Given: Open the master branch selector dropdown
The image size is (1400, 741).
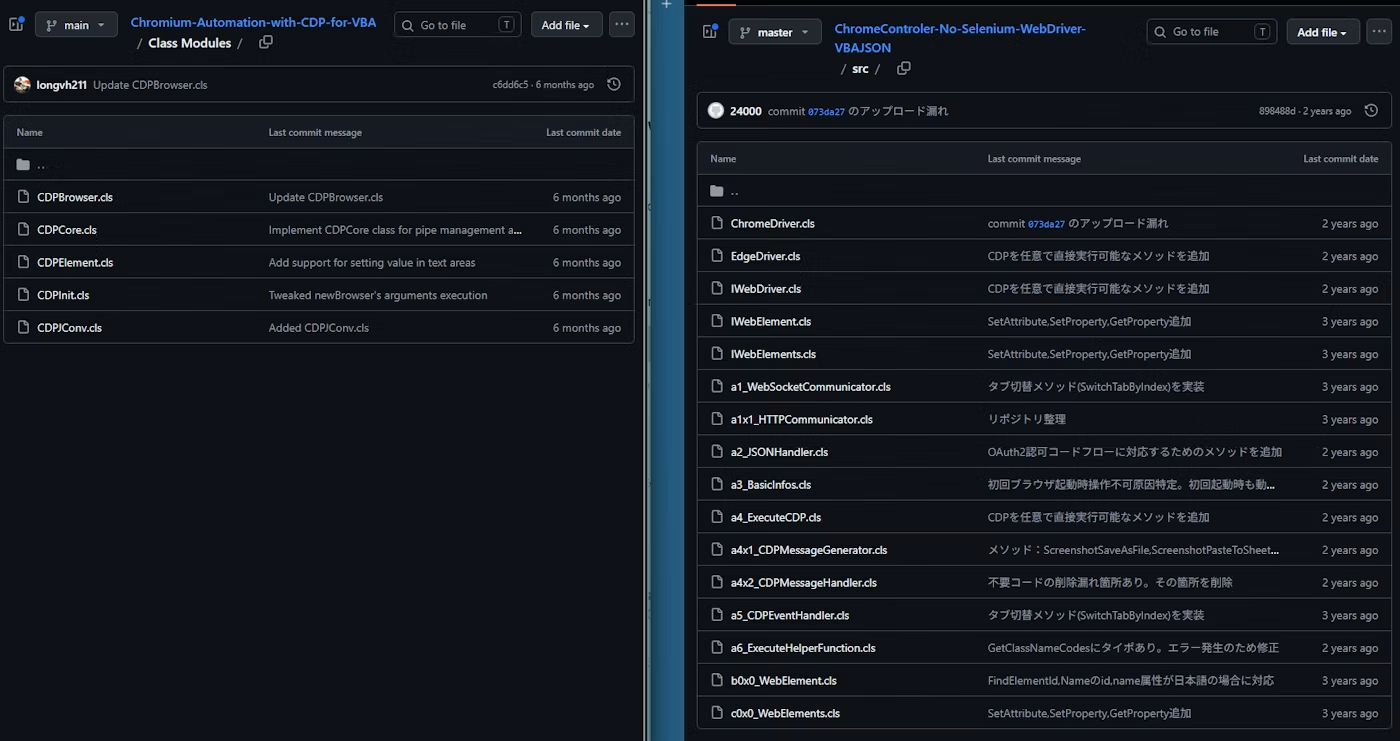Looking at the screenshot, I should (x=775, y=32).
